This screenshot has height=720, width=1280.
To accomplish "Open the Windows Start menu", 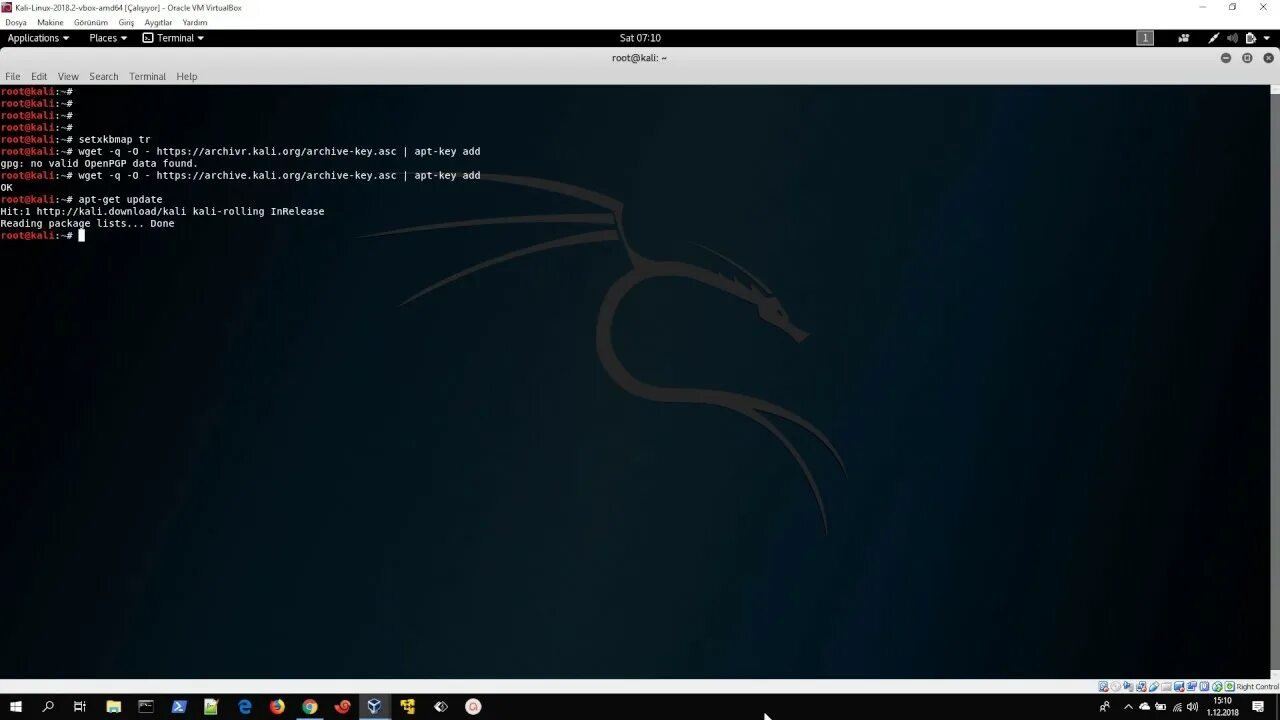I will pyautogui.click(x=16, y=706).
